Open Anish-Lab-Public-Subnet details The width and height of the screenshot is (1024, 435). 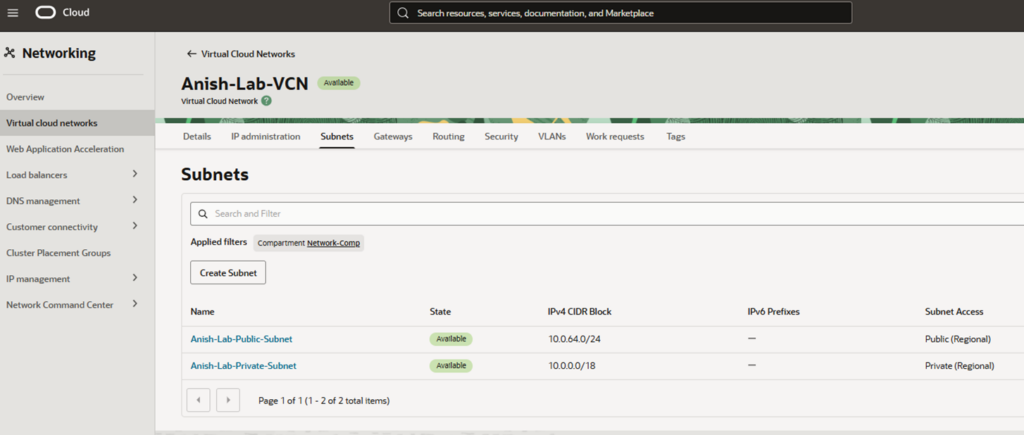(x=241, y=339)
